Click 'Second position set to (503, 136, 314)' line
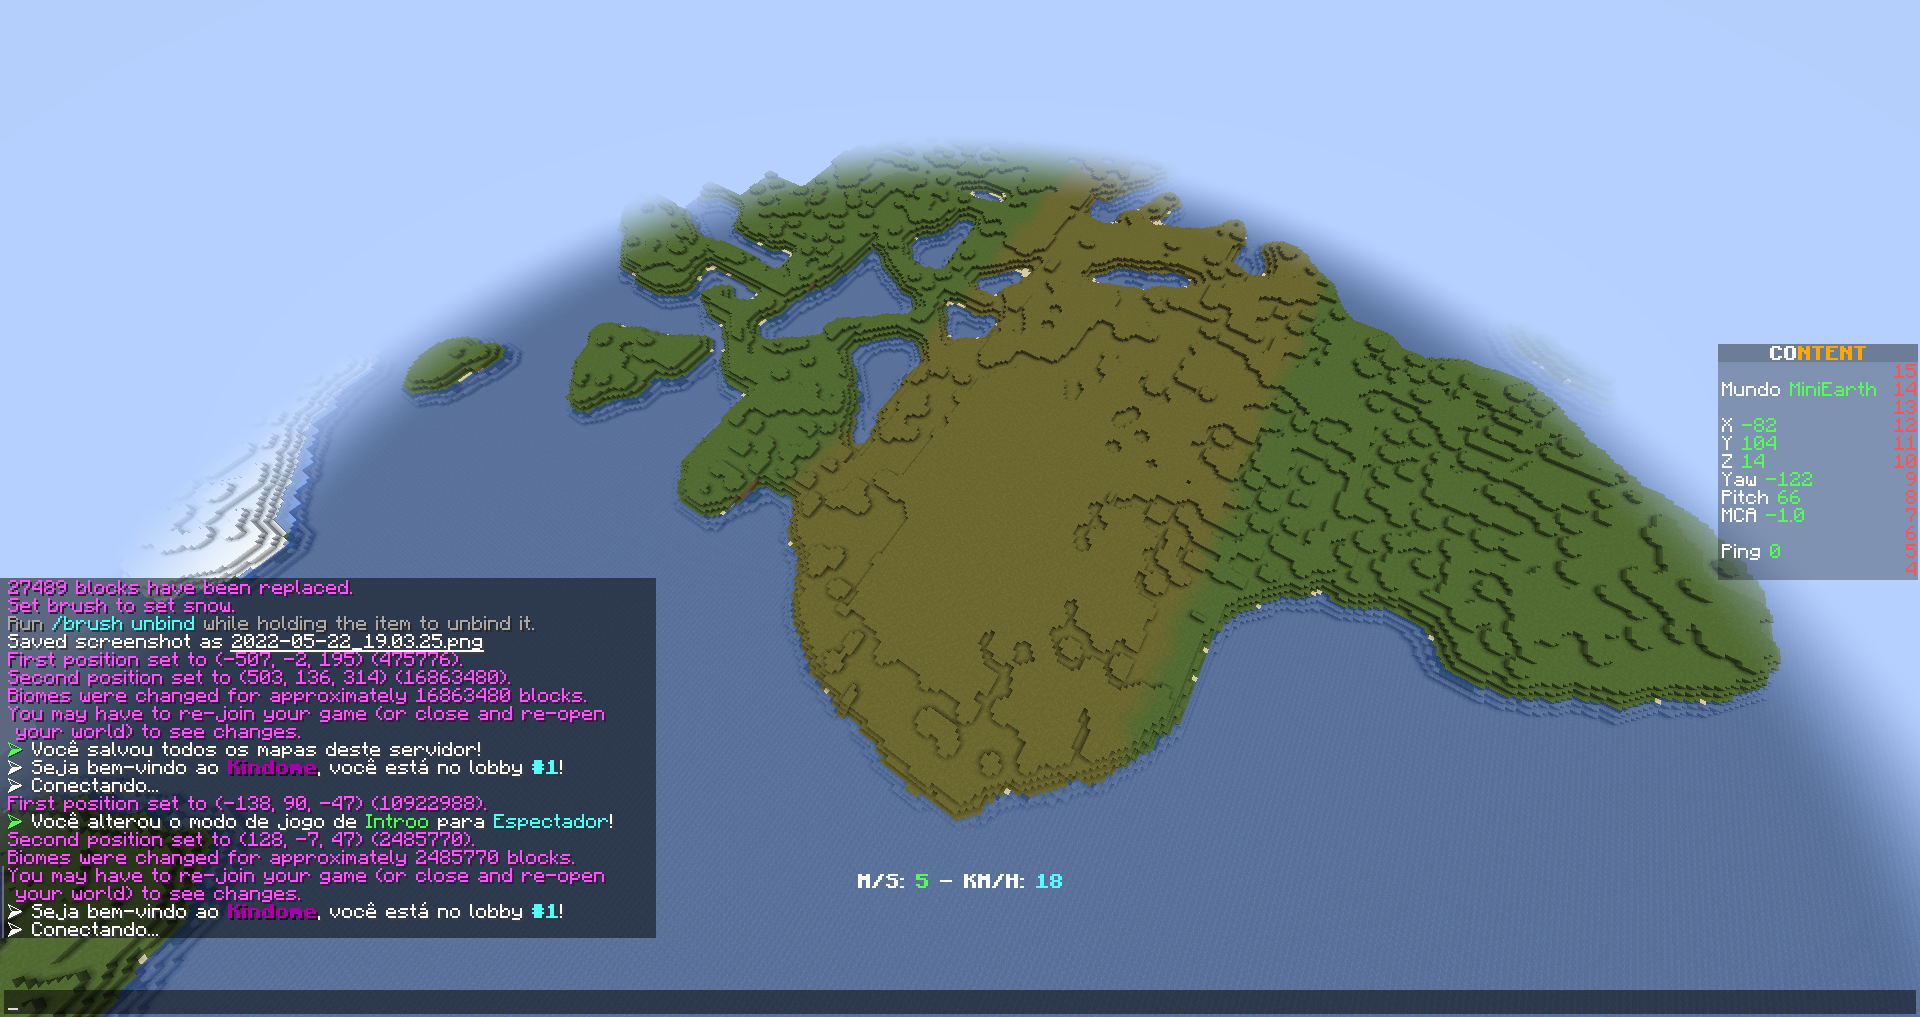The width and height of the screenshot is (1920, 1017). (259, 677)
